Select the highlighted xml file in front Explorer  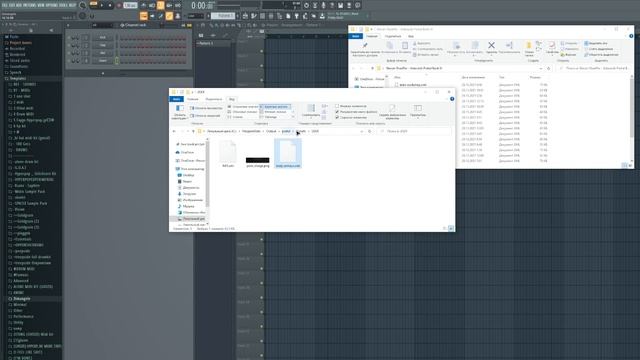coord(288,153)
